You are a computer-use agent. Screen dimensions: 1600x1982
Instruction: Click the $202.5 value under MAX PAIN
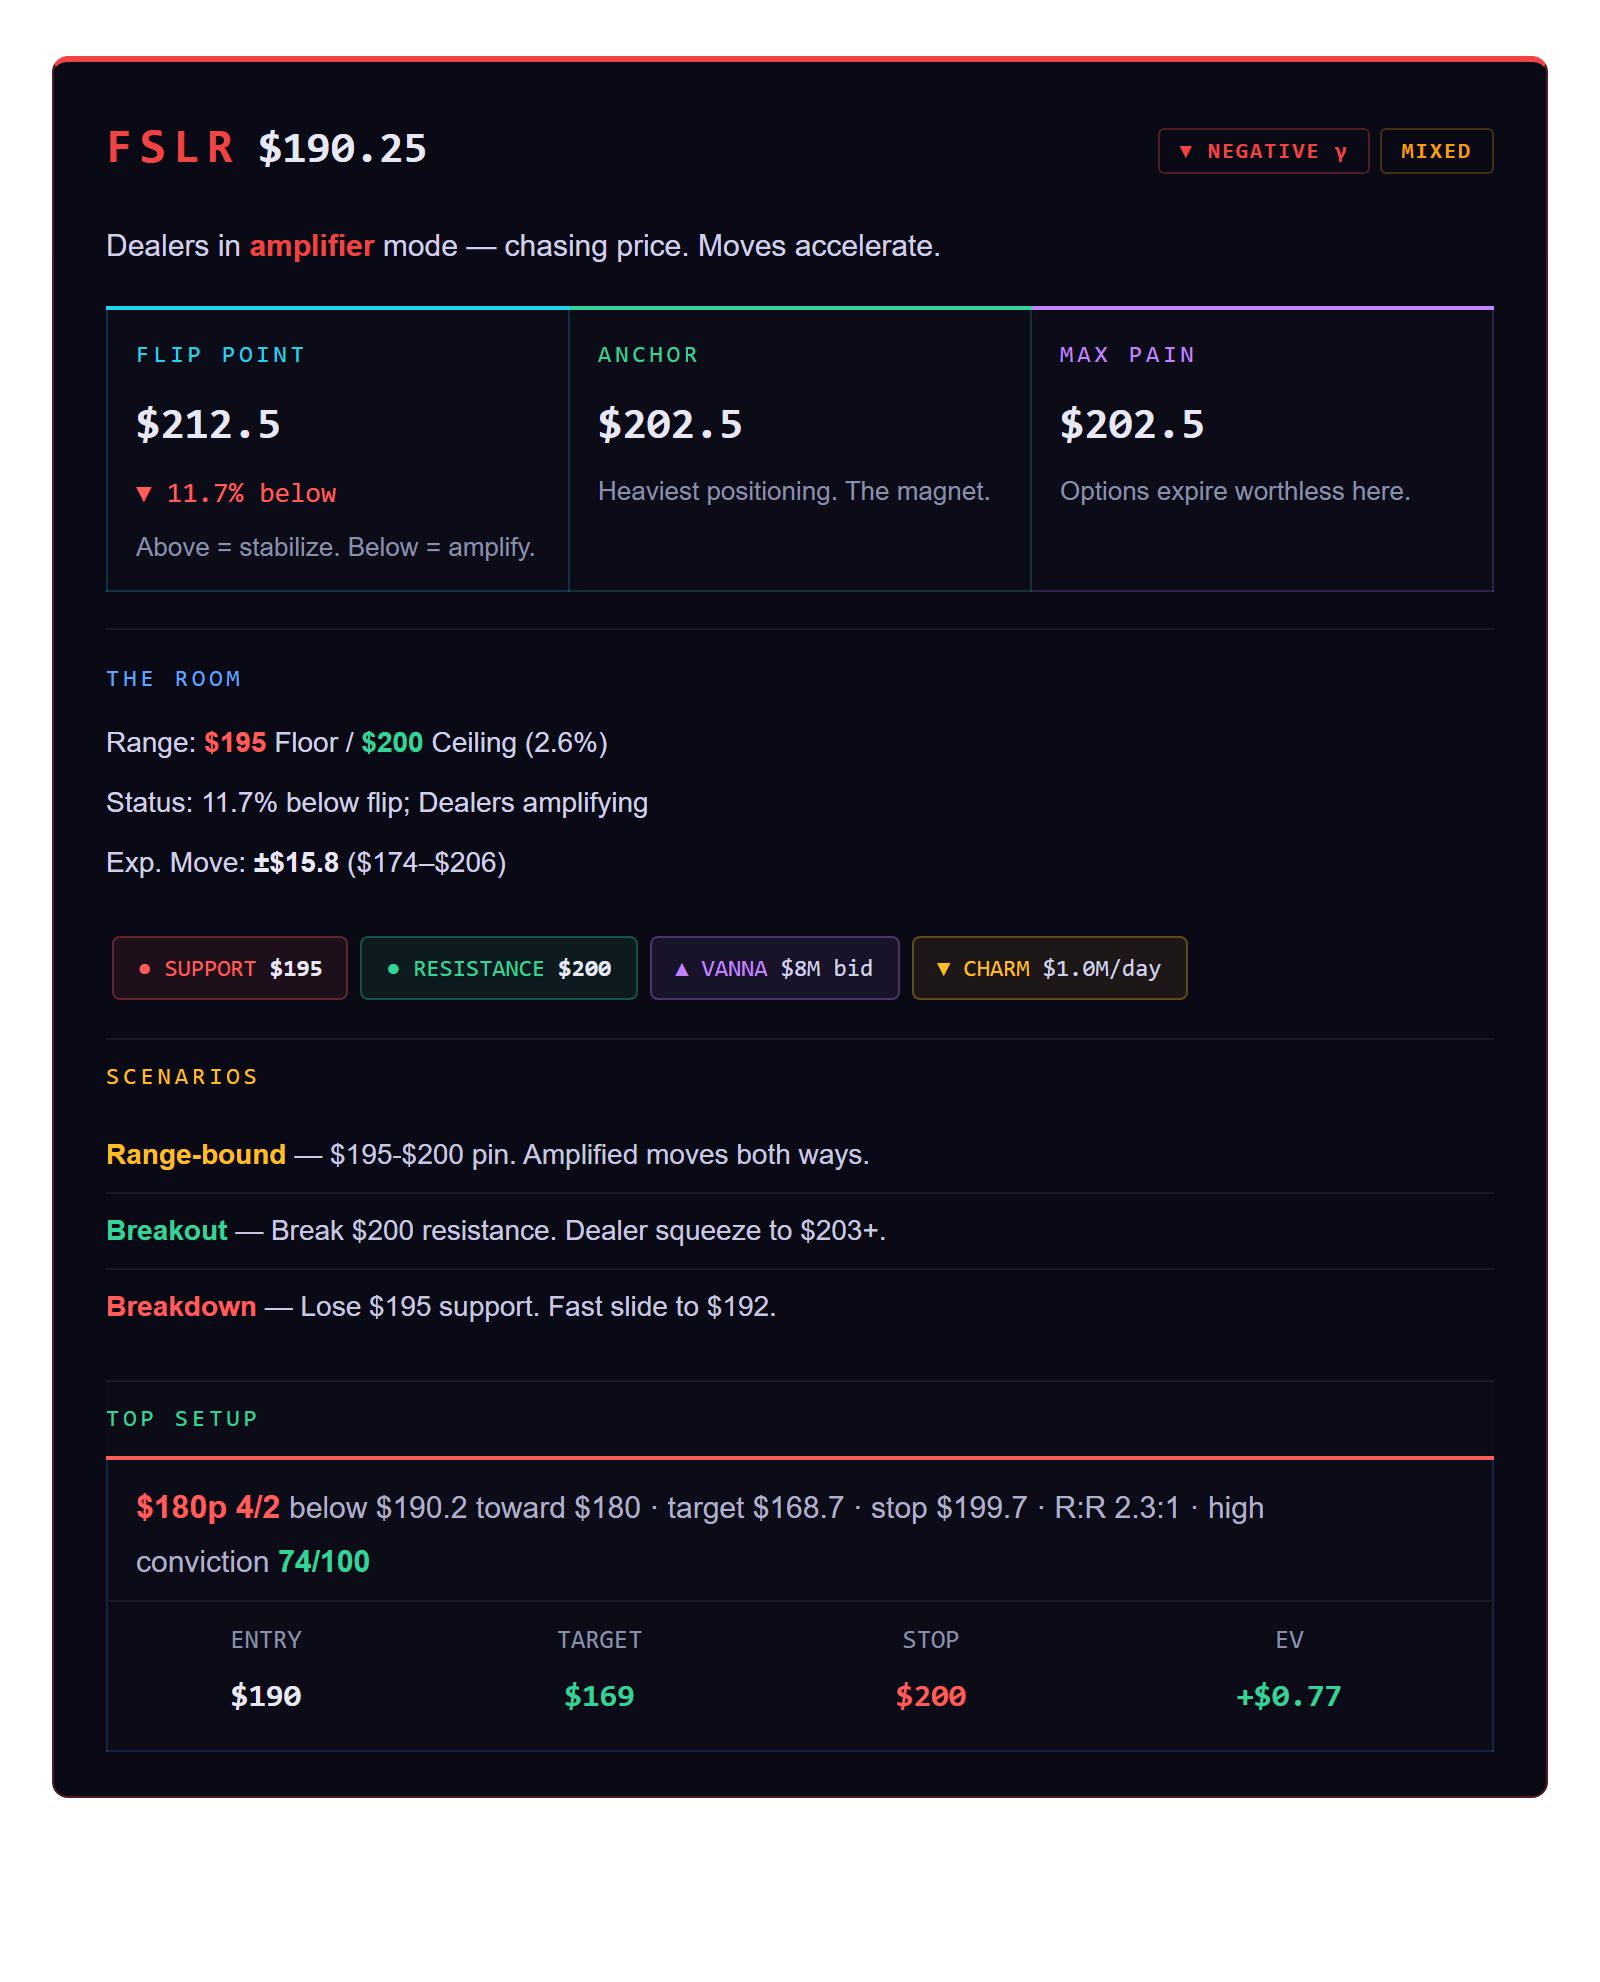[1132, 425]
